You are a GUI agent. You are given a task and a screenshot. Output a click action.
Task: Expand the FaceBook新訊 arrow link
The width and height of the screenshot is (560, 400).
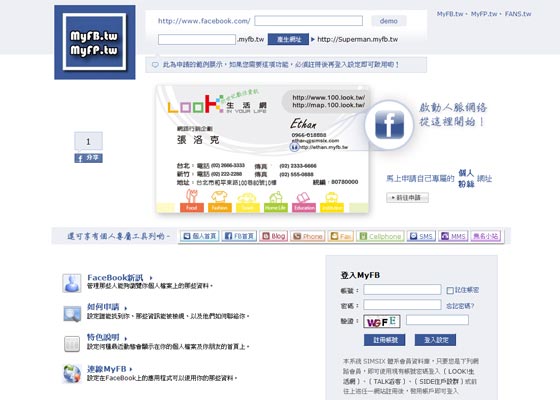[151, 278]
